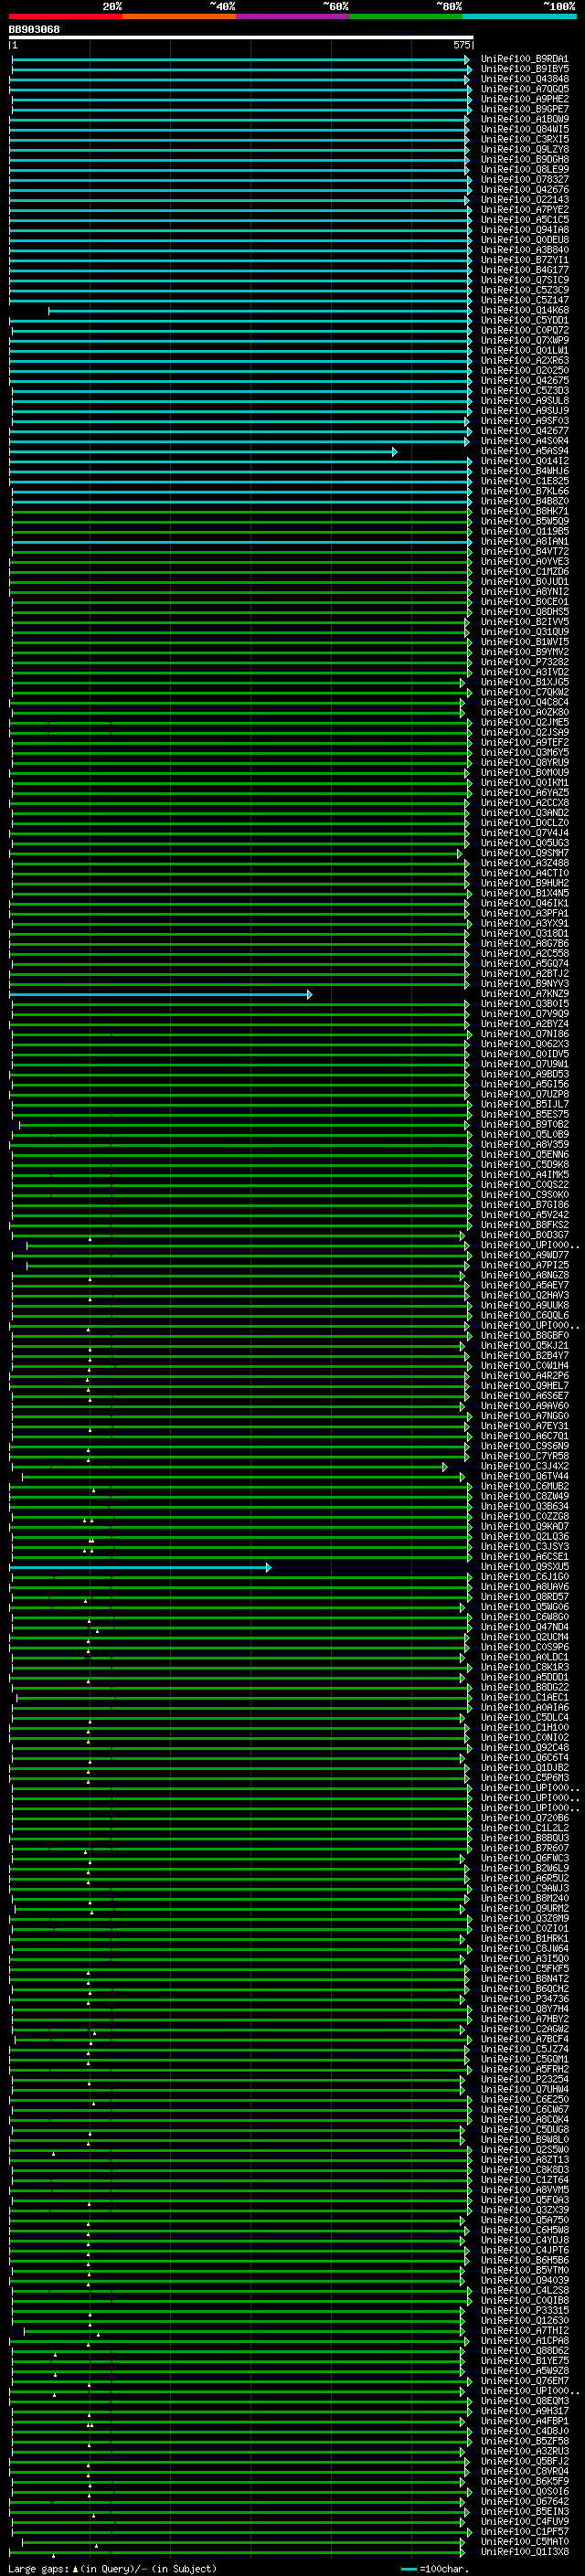Screen dimensions: 585x2576
Task: Click hit label UniRef100_A8V359
Action: tap(524, 1145)
